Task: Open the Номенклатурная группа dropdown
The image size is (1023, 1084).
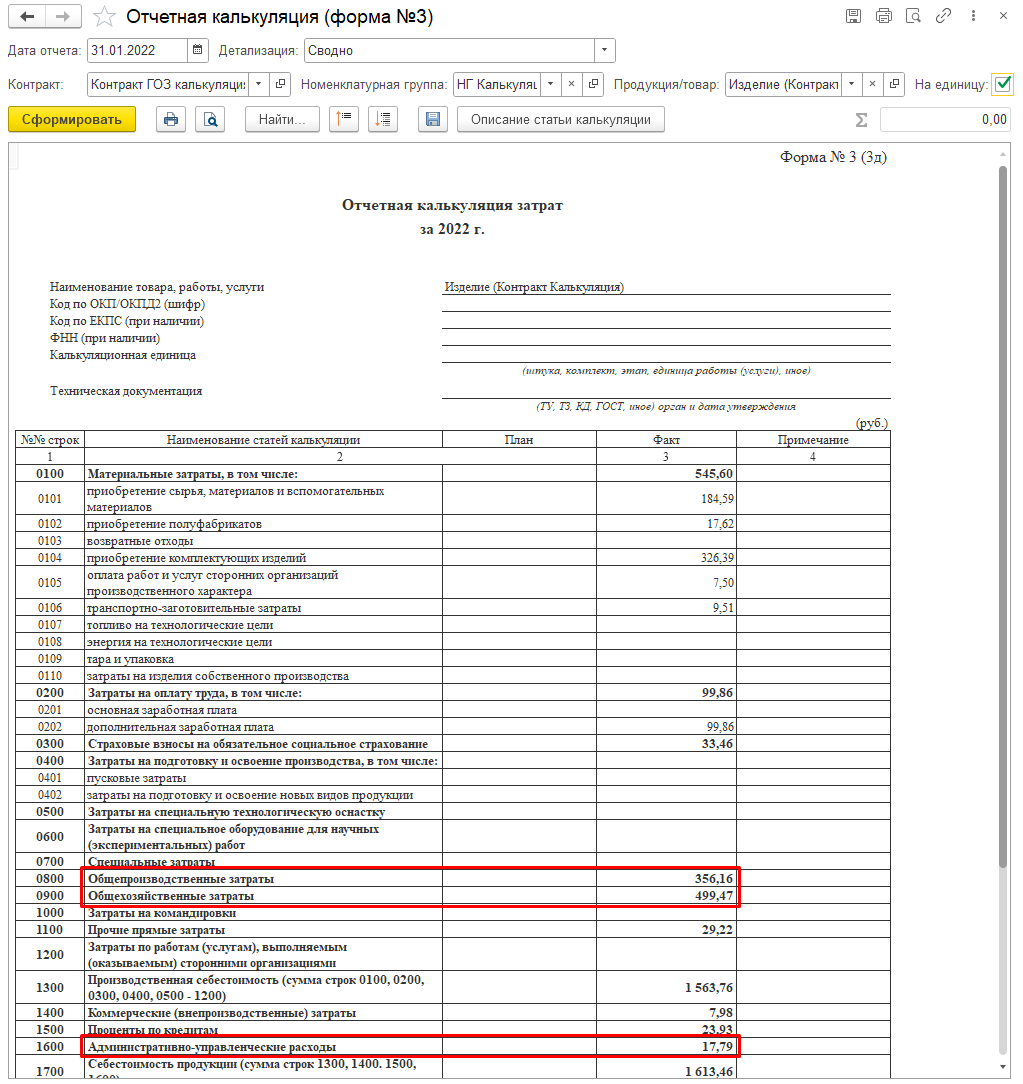Action: click(549, 85)
